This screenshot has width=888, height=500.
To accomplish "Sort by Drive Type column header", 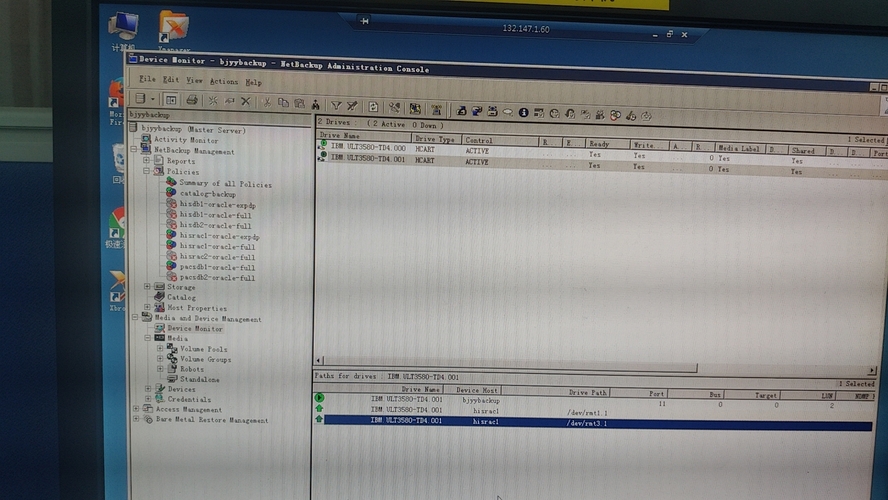I will coord(435,139).
